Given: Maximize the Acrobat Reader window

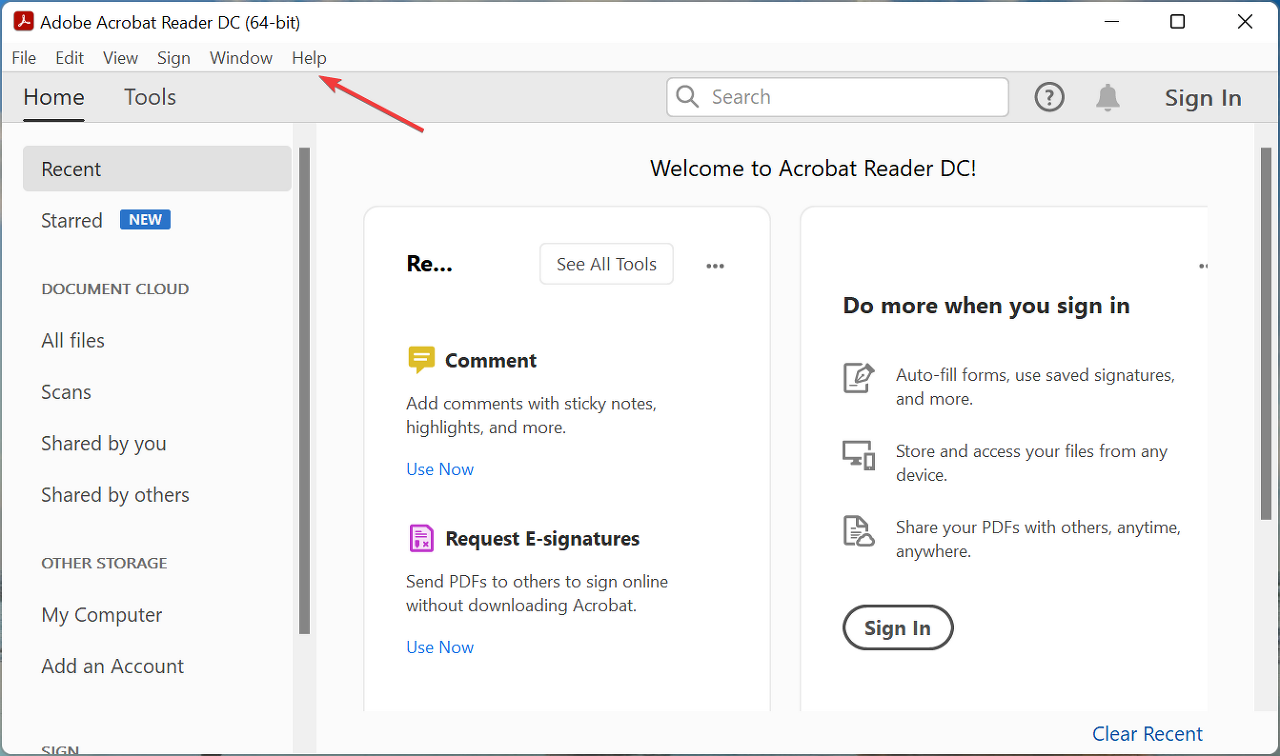Looking at the screenshot, I should pyautogui.click(x=1178, y=21).
